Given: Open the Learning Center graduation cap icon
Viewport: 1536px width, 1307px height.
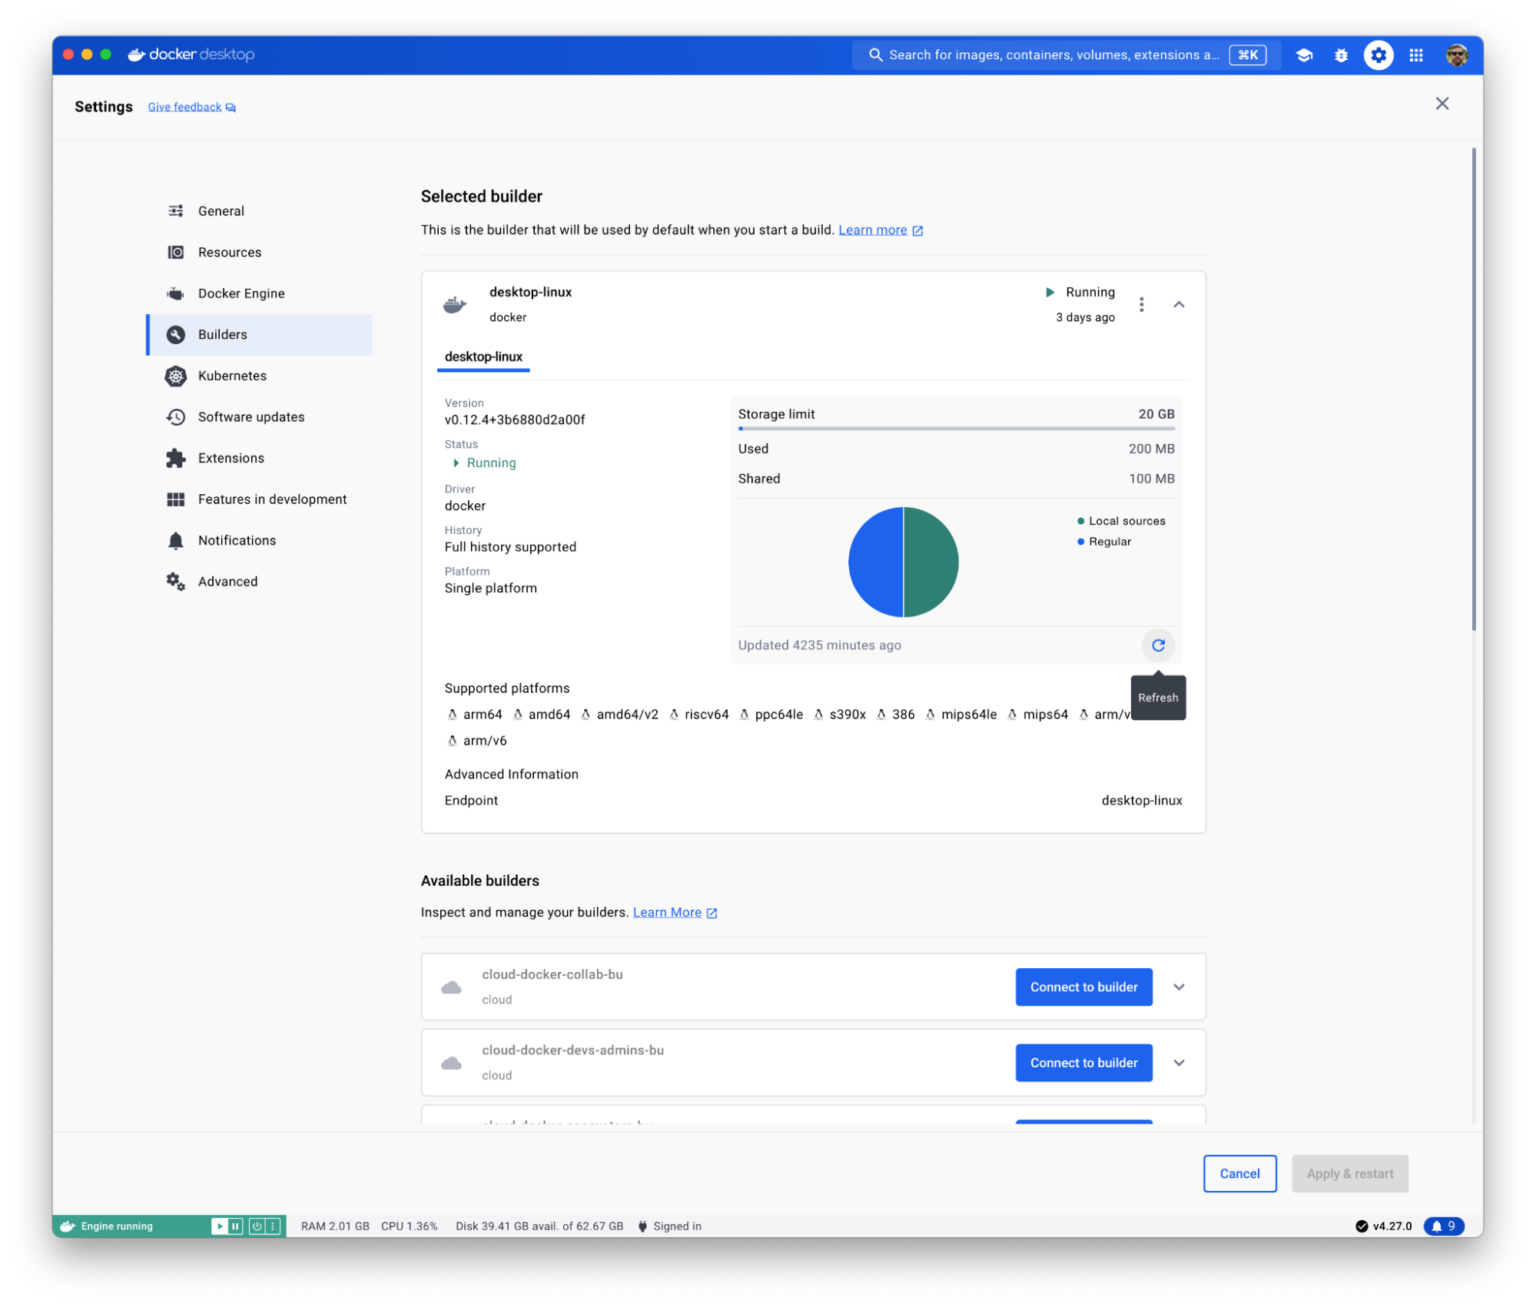Looking at the screenshot, I should pos(1304,55).
